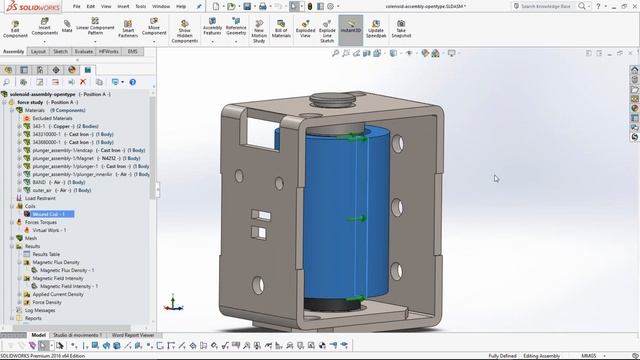Open the Word Report Viewer bottom tab
Screen dimensions: 640x360
pos(133,335)
